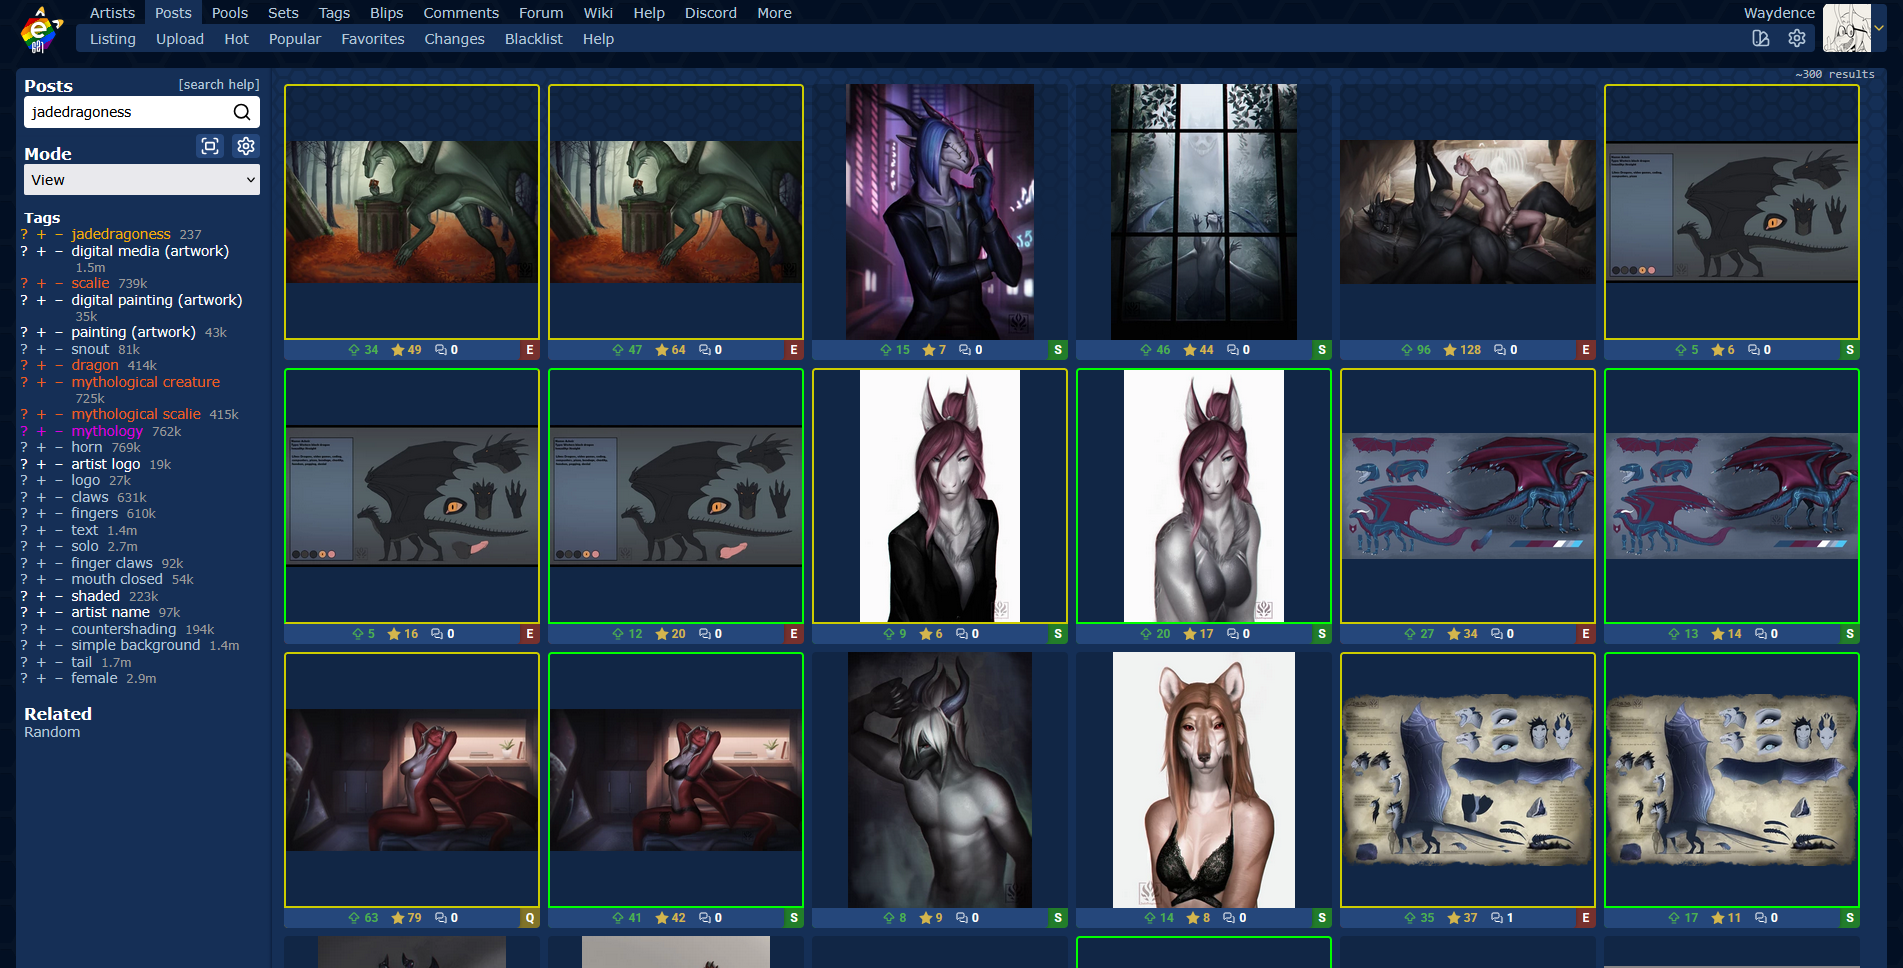Click the search help link
The image size is (1903, 968).
pos(218,85)
